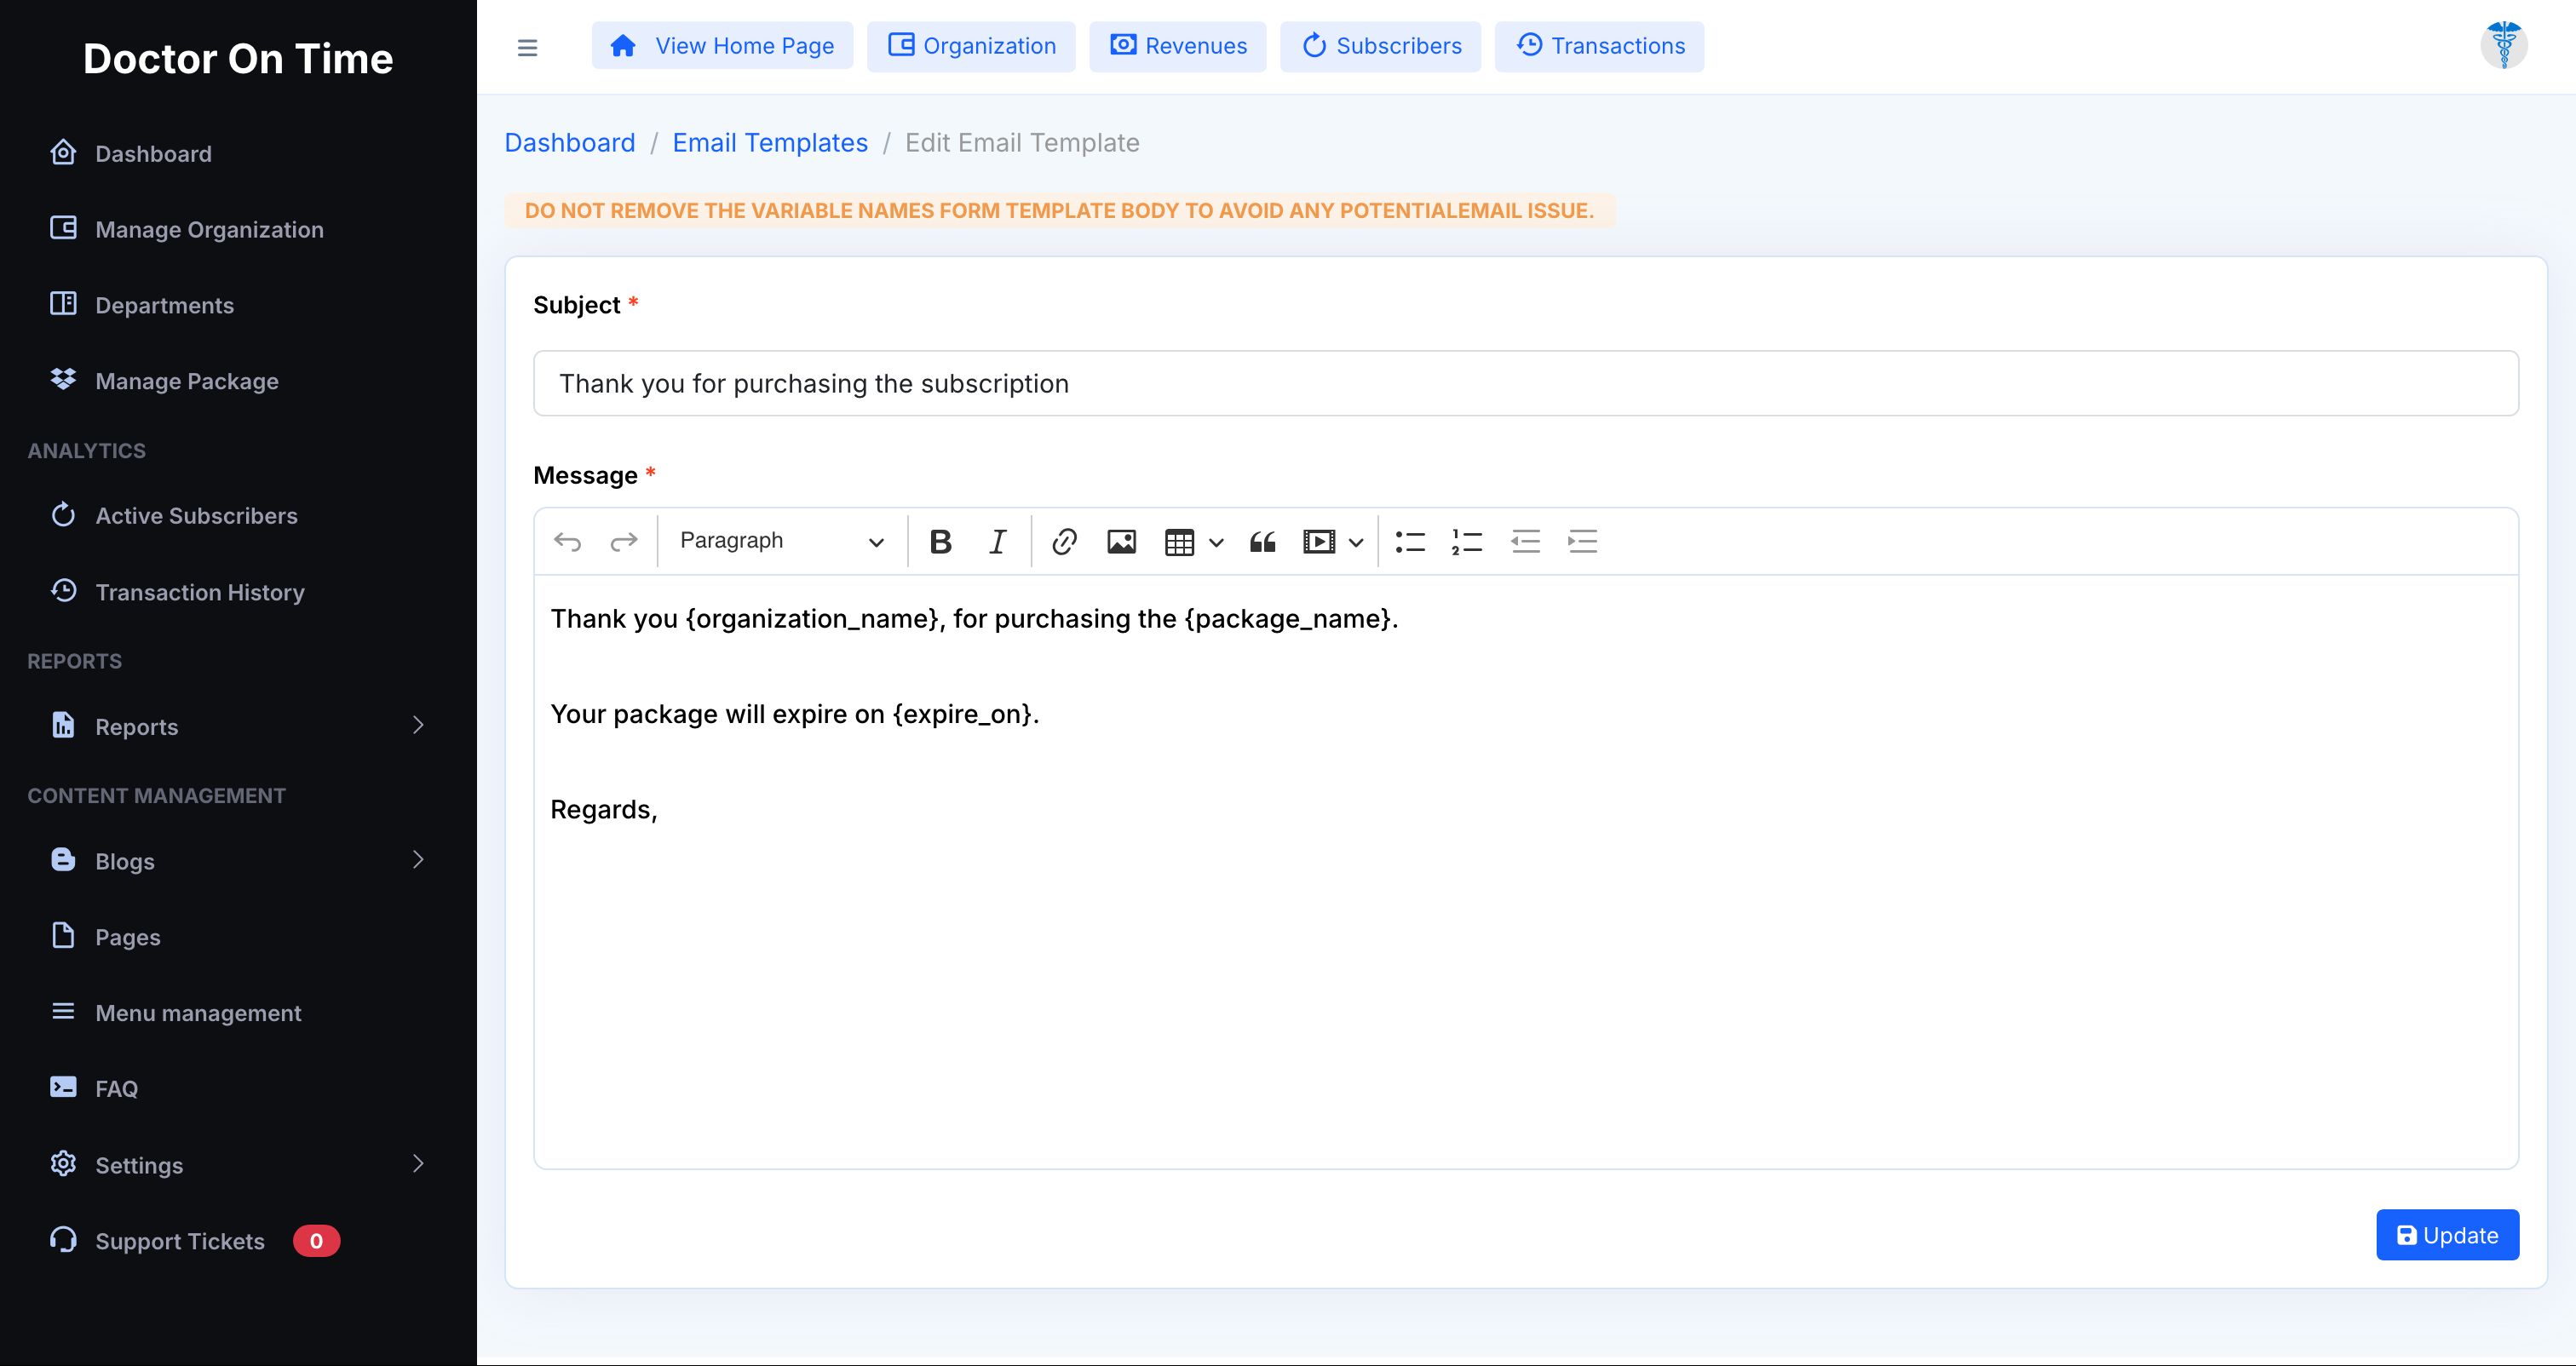Insert a link via link icon
Screen dimensions: 2576x1366
point(1064,542)
